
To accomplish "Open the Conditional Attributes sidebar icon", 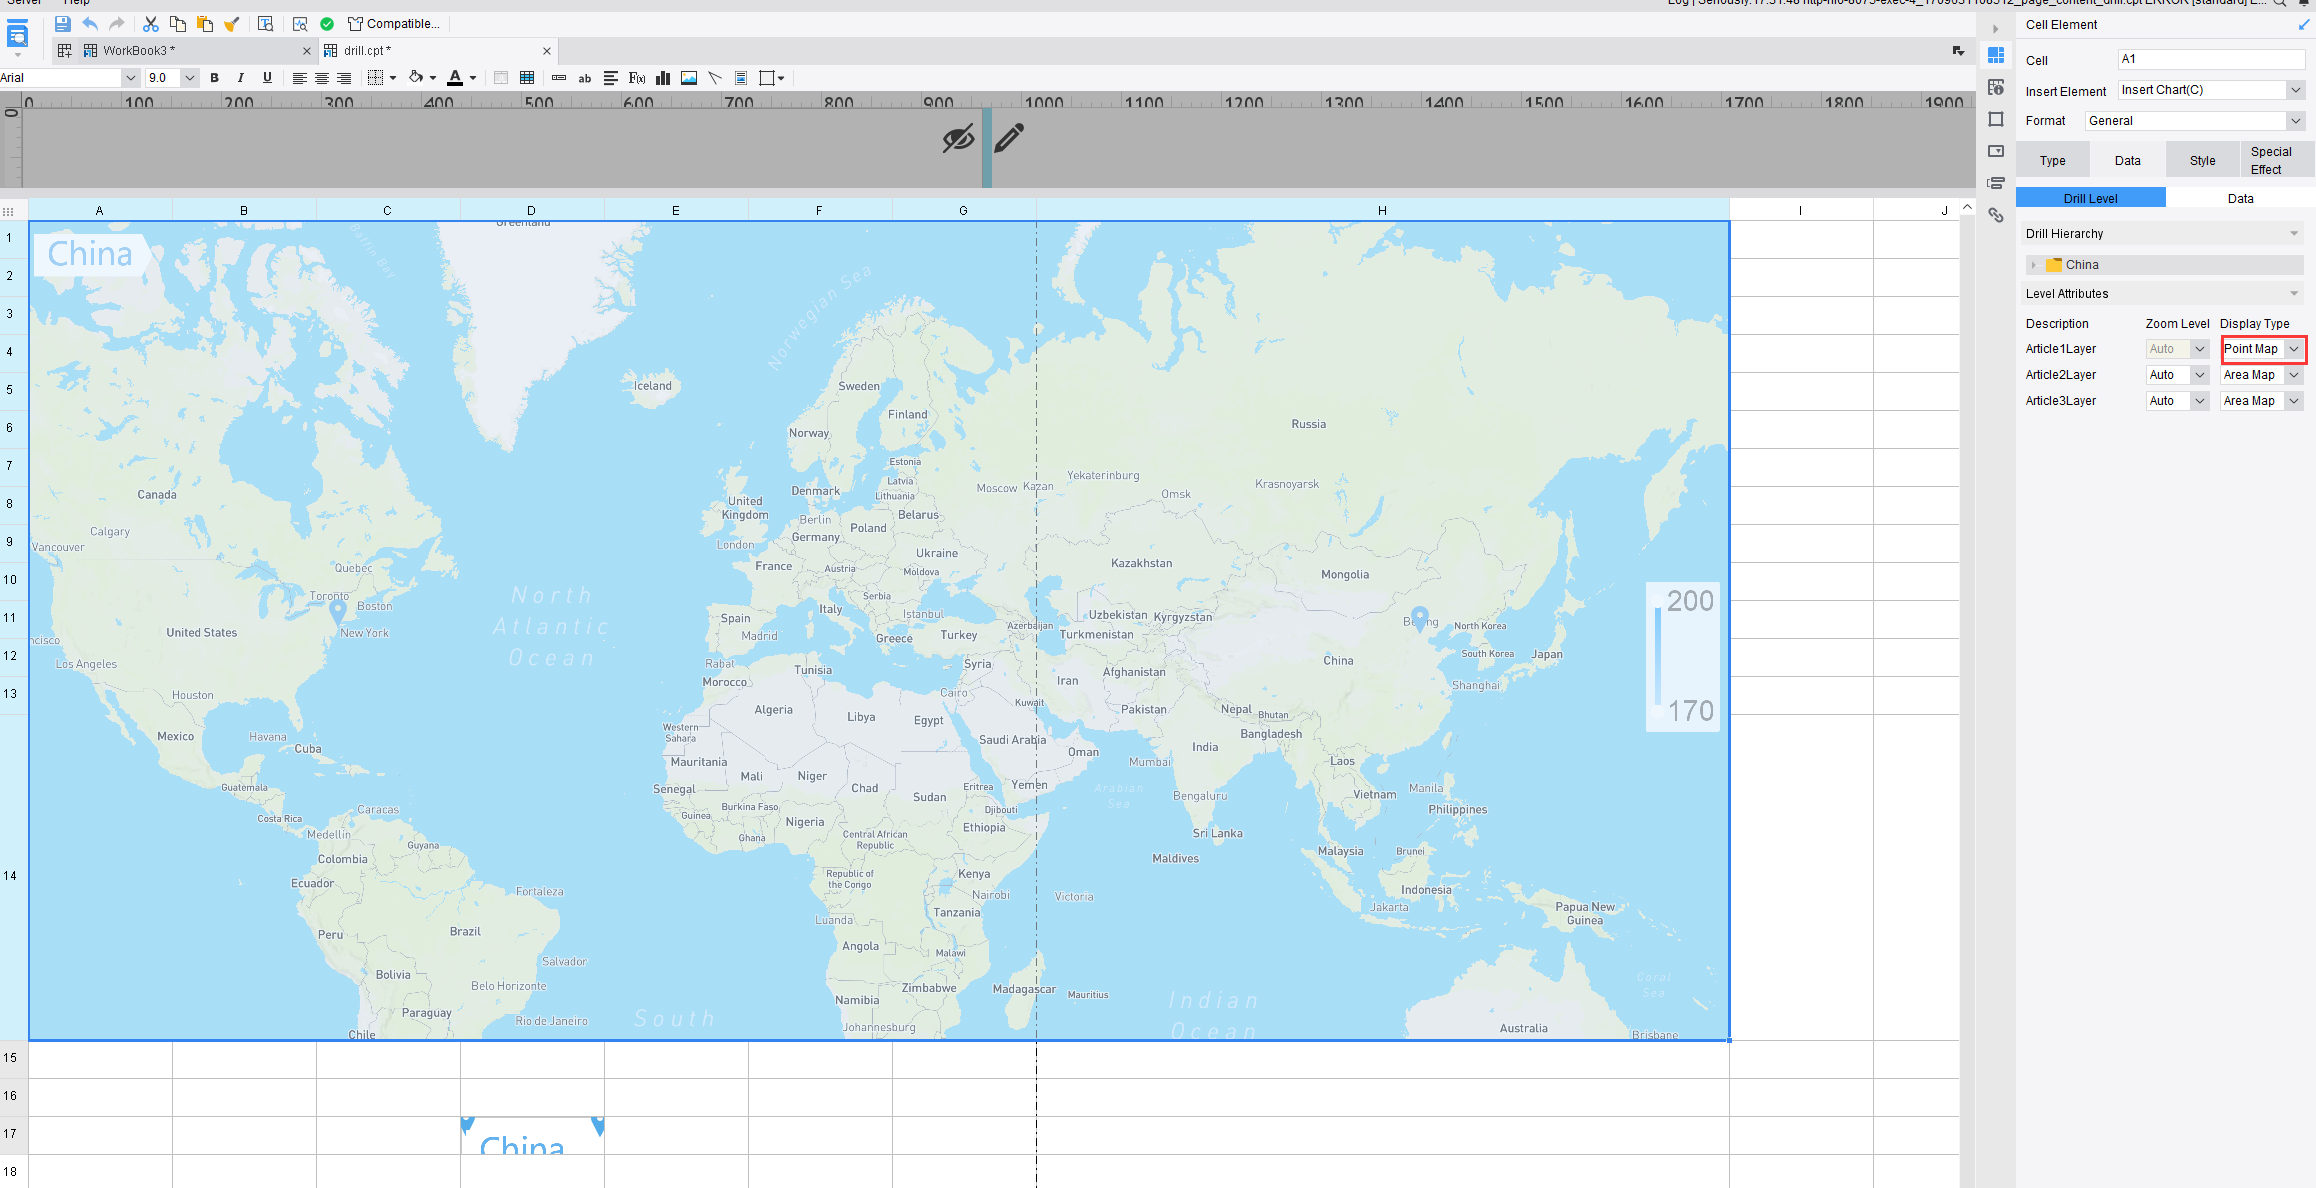I will click(1996, 183).
